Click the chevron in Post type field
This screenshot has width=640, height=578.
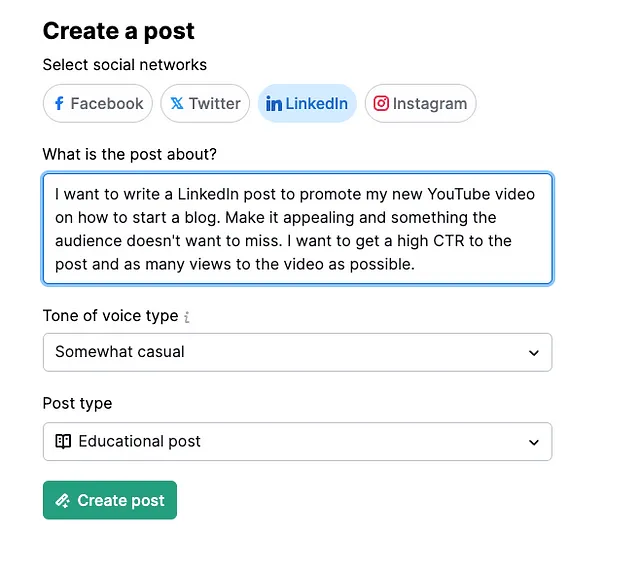click(x=534, y=442)
